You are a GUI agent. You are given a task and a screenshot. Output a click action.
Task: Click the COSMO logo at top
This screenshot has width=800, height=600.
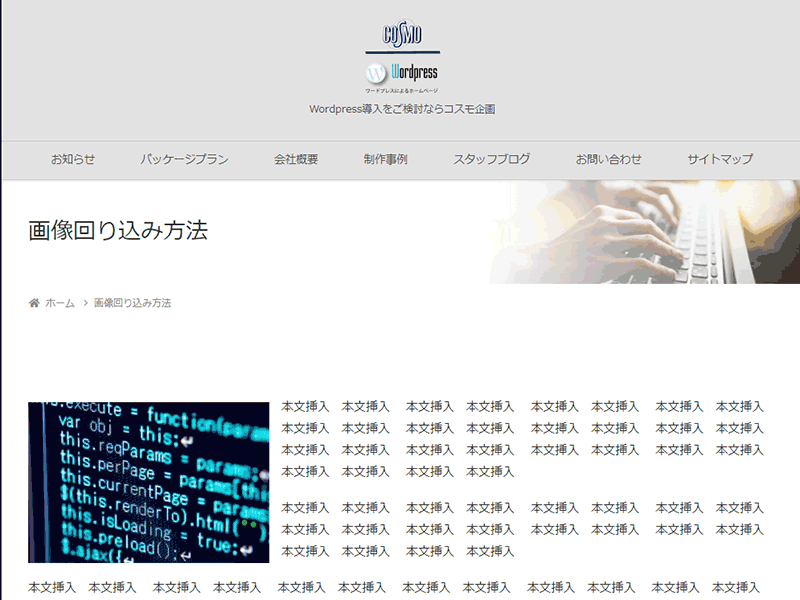tap(402, 36)
